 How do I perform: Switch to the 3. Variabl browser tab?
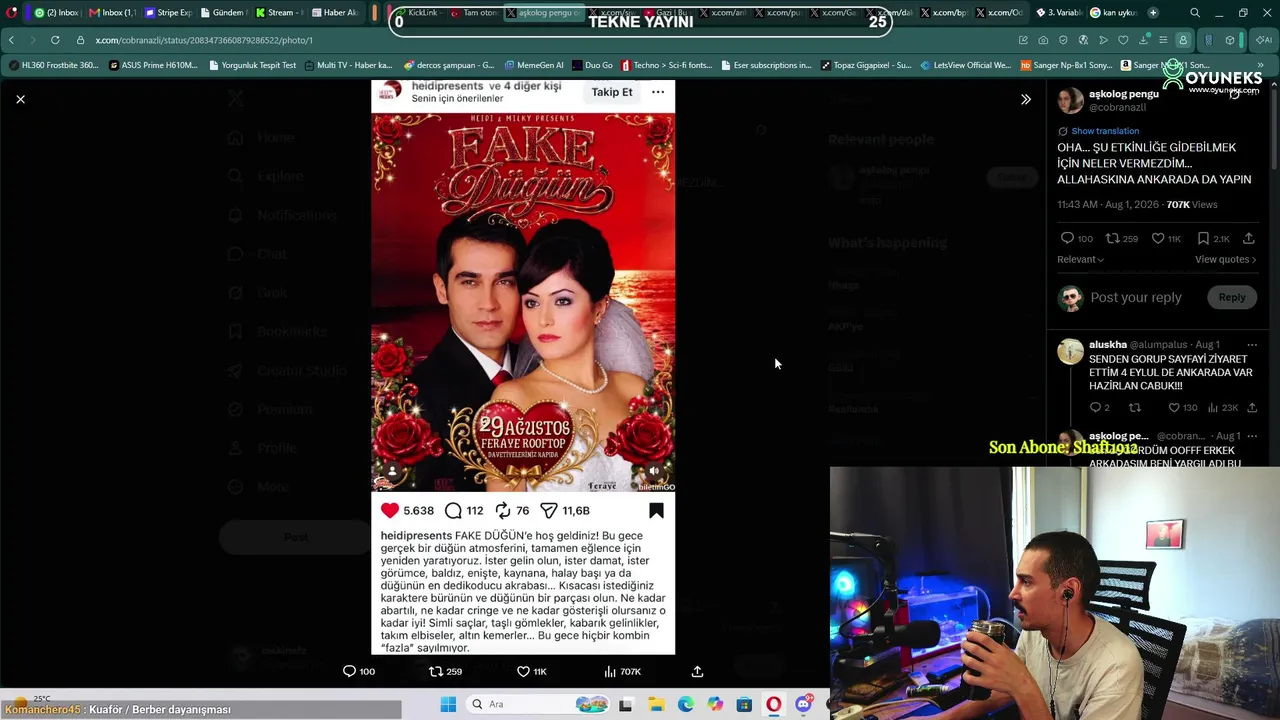1058,13
